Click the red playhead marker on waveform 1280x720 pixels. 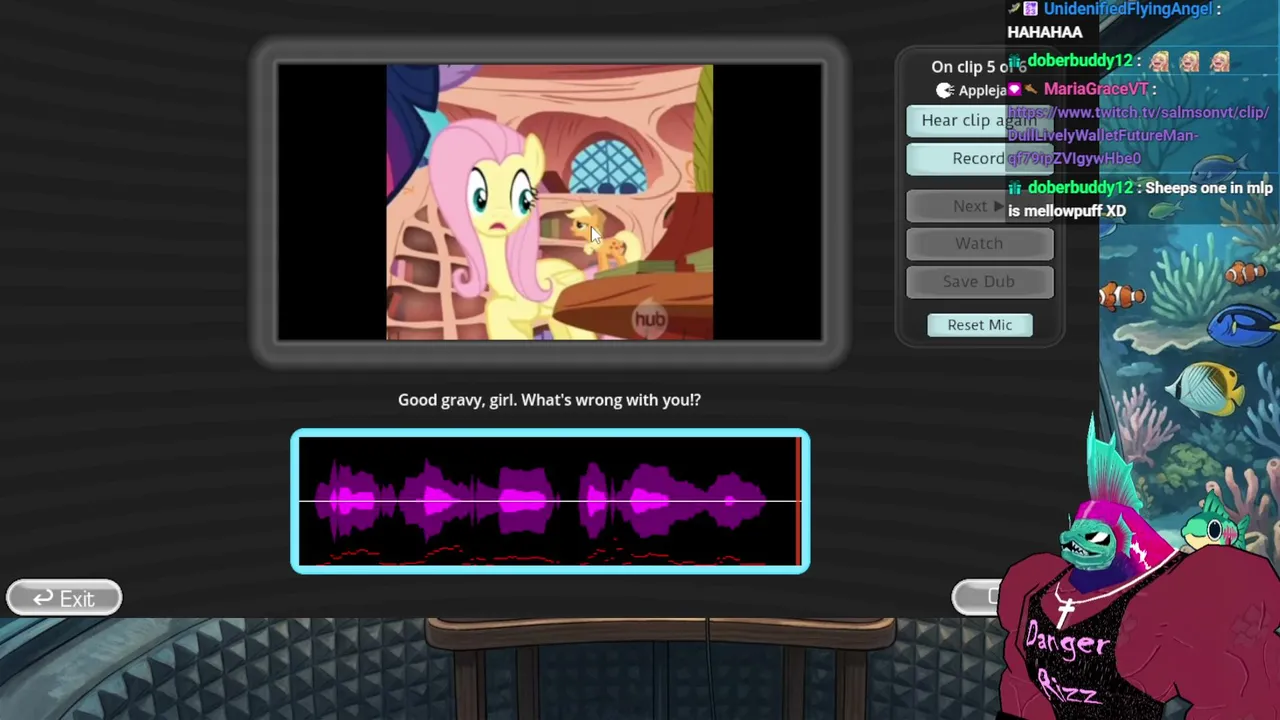coord(798,501)
